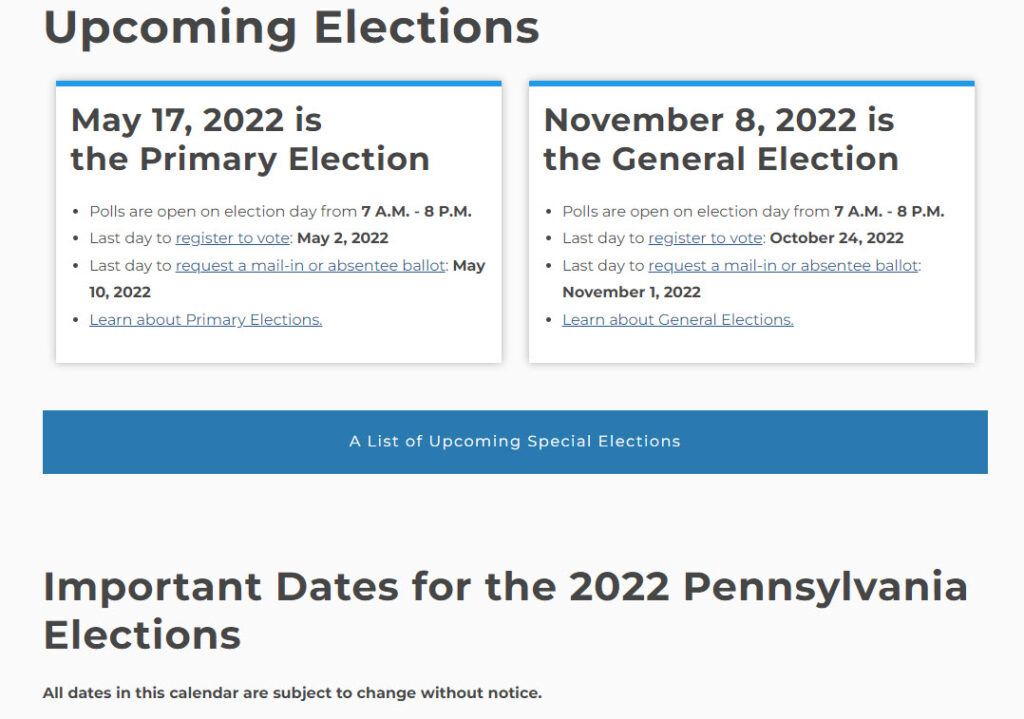Click Important Dates for 2022 Pennsylvania Elections heading
Screen dimensions: 1024x719
[505, 611]
